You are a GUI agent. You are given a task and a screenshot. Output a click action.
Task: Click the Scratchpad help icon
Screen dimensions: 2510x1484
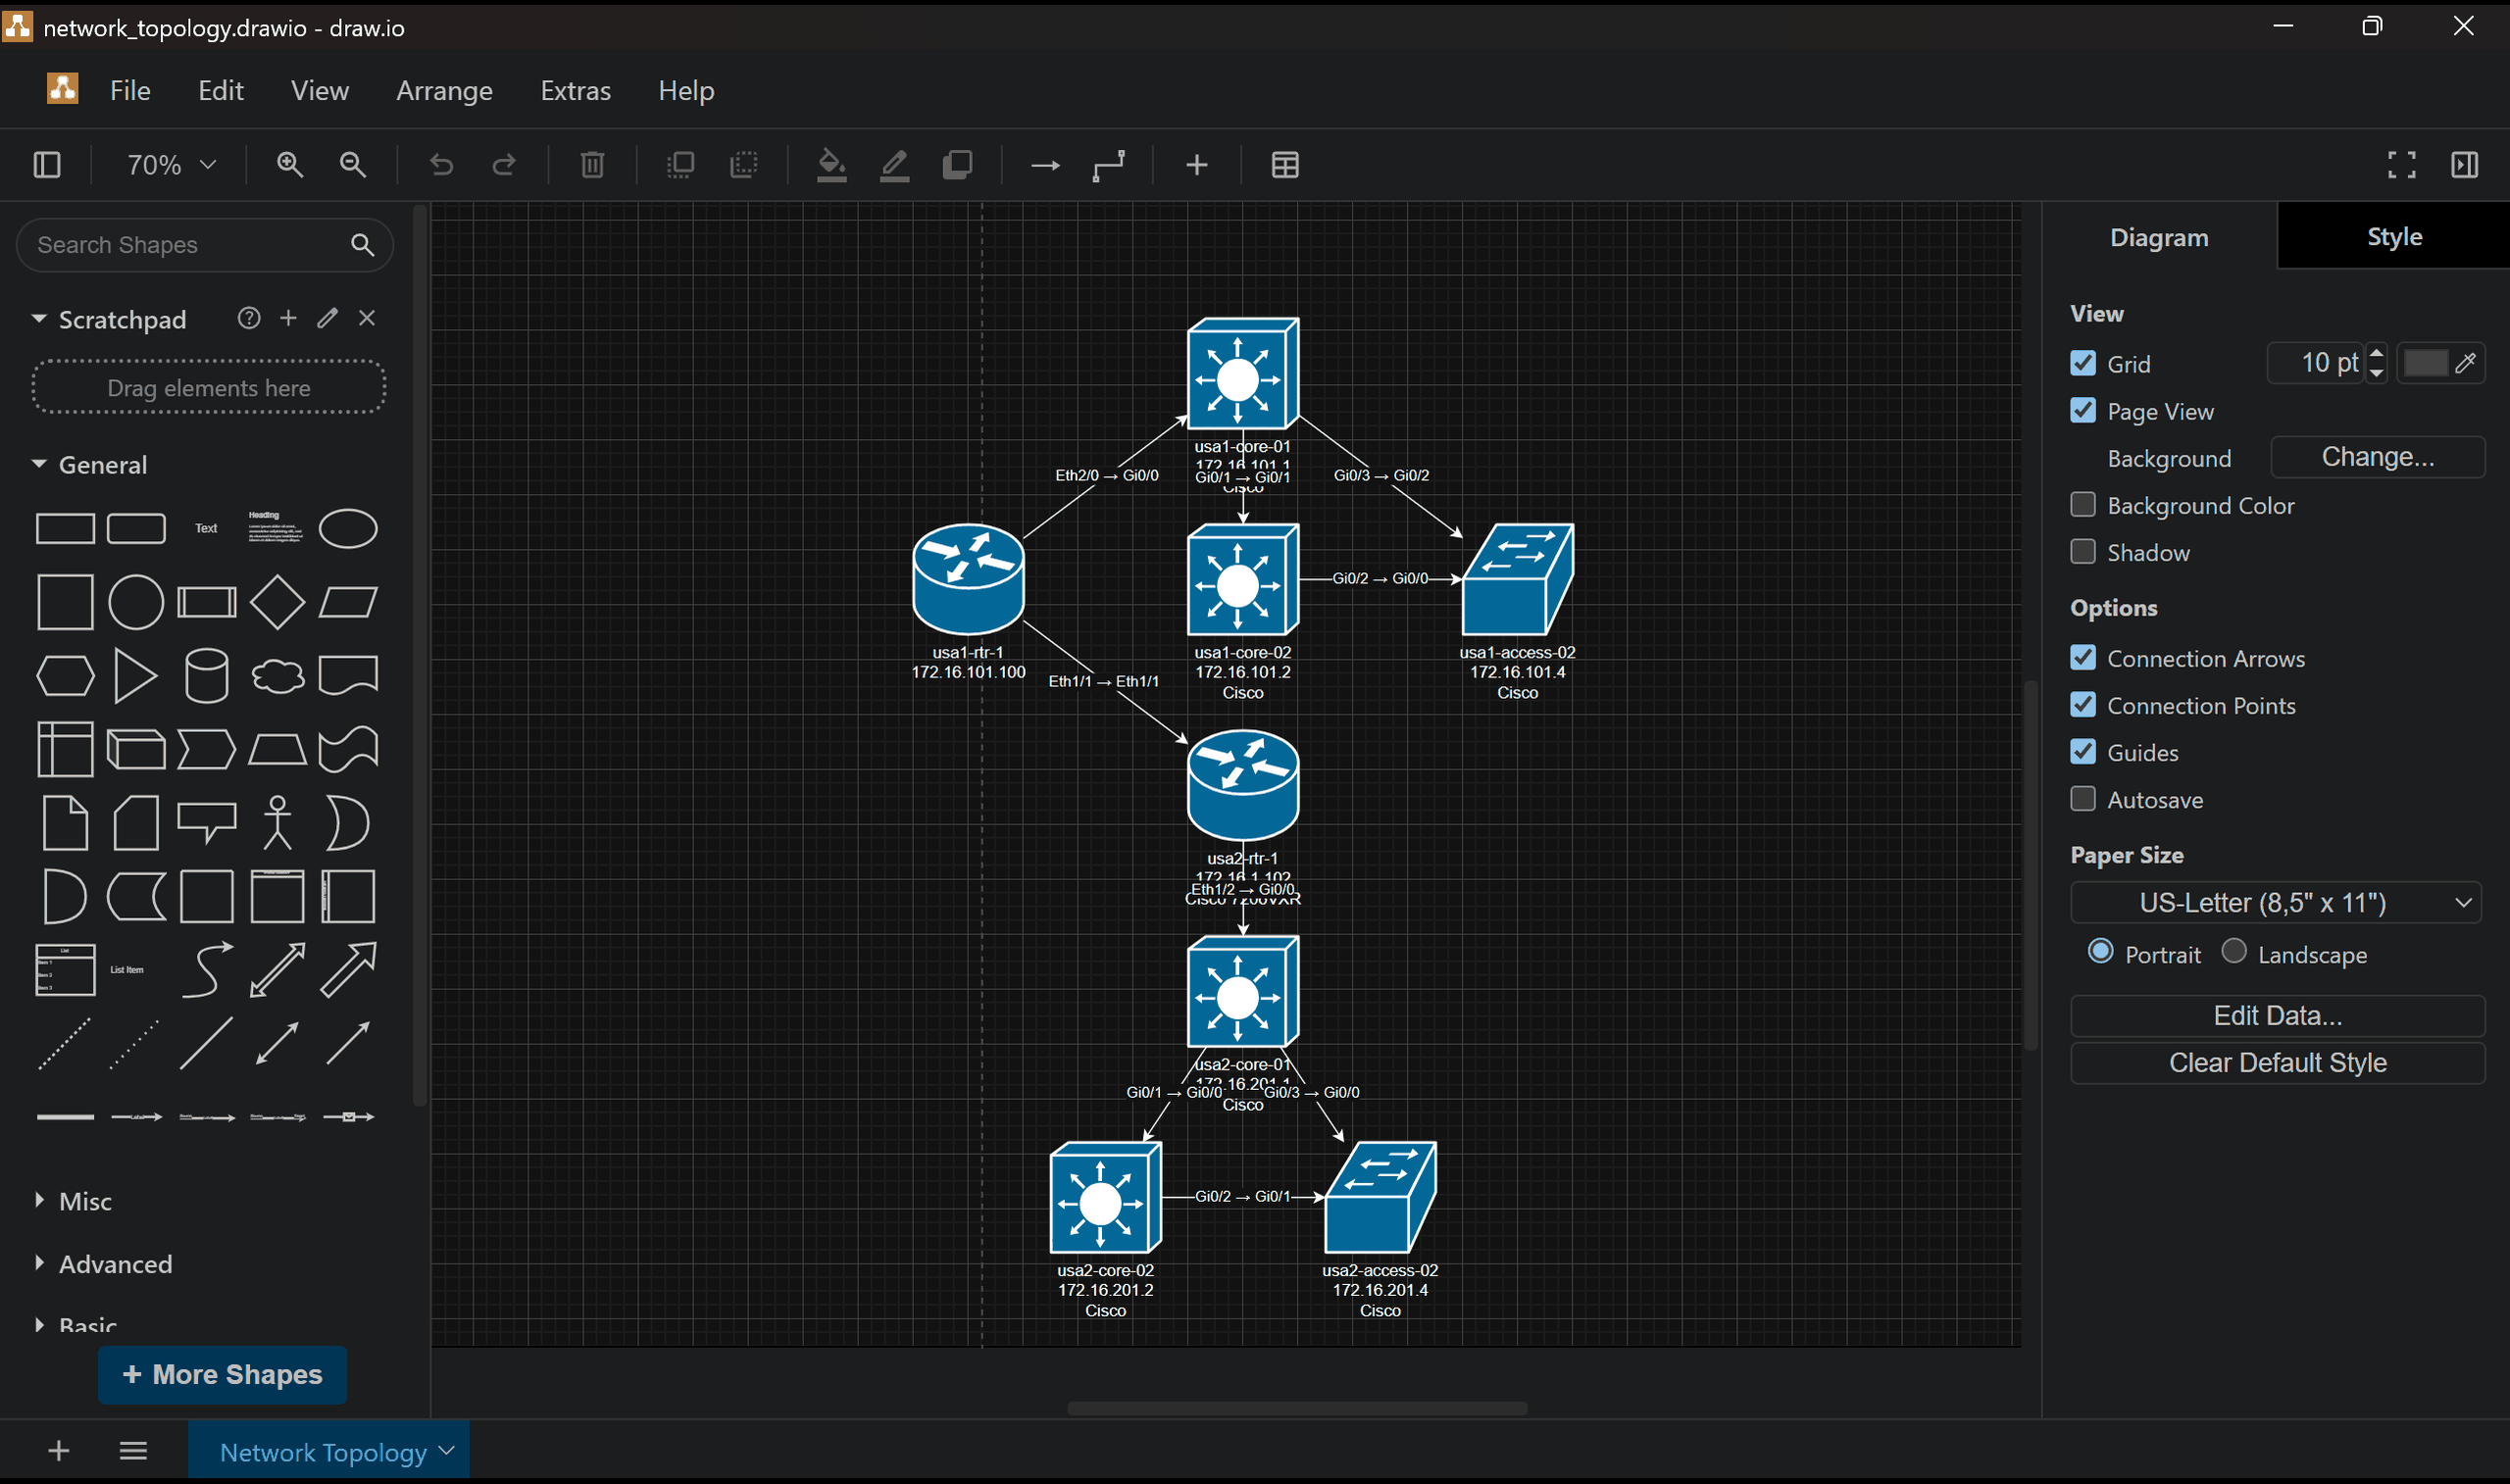click(x=249, y=318)
